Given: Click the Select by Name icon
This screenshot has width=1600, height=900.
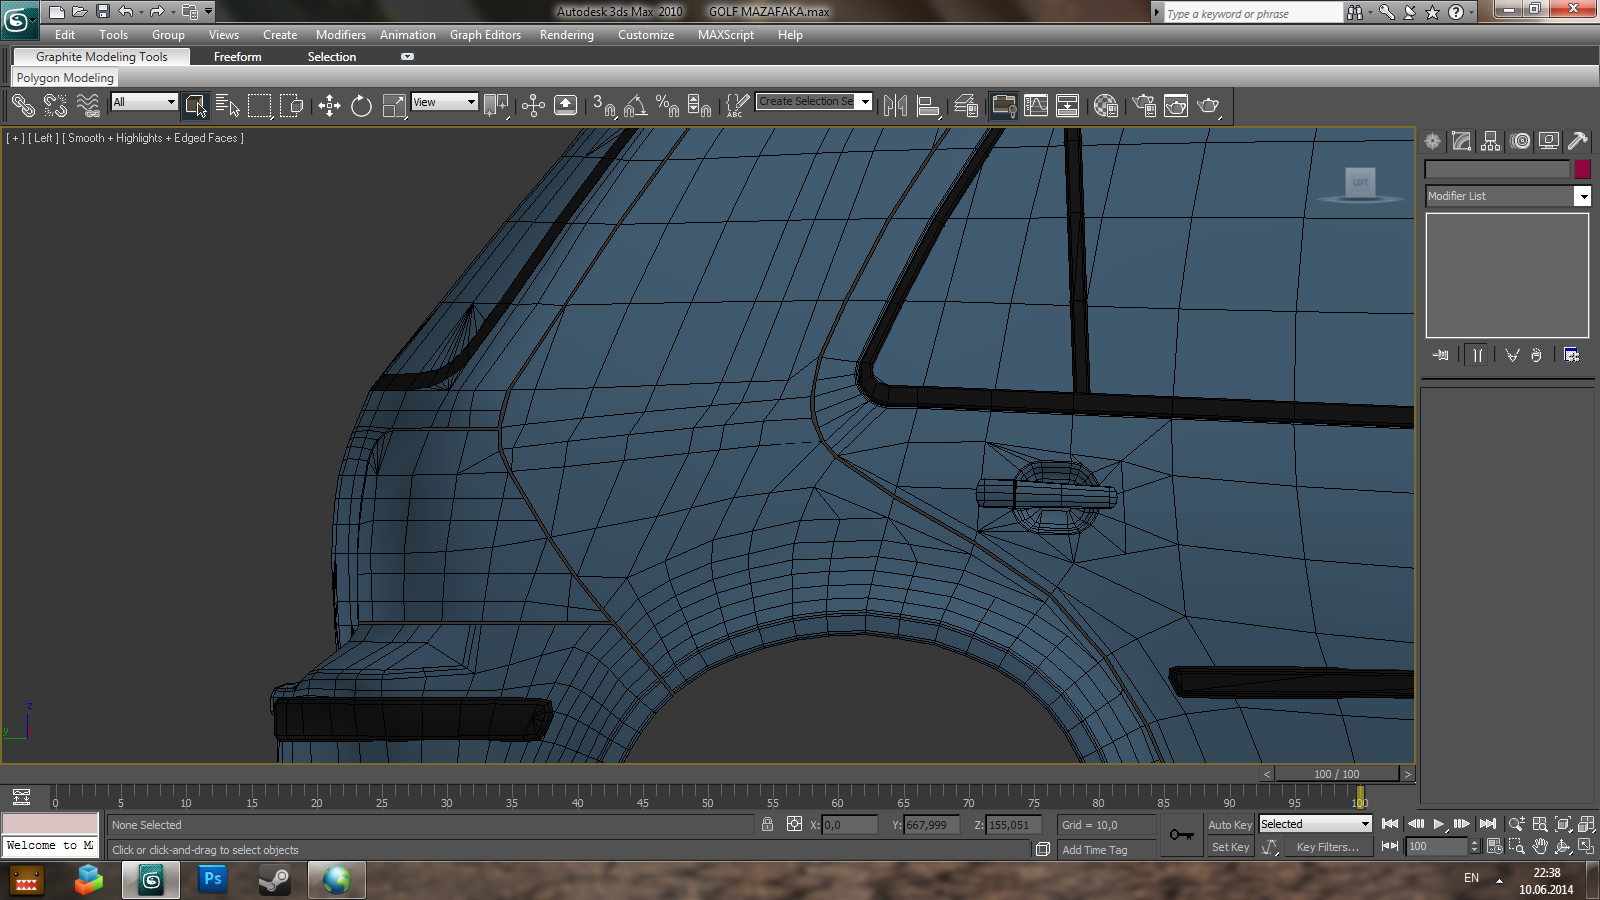Looking at the screenshot, I should tap(227, 105).
